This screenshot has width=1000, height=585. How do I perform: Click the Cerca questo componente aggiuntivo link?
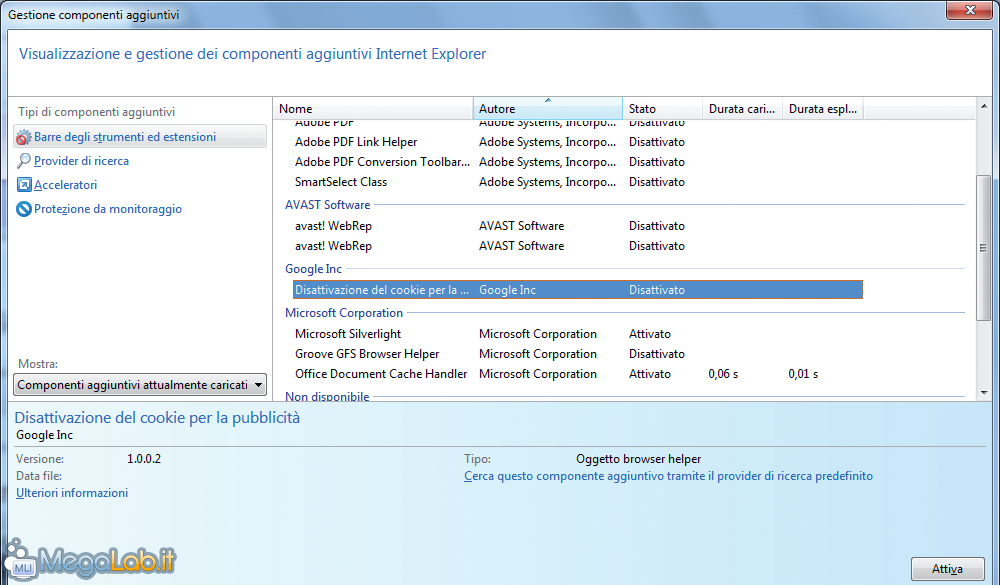[x=668, y=476]
